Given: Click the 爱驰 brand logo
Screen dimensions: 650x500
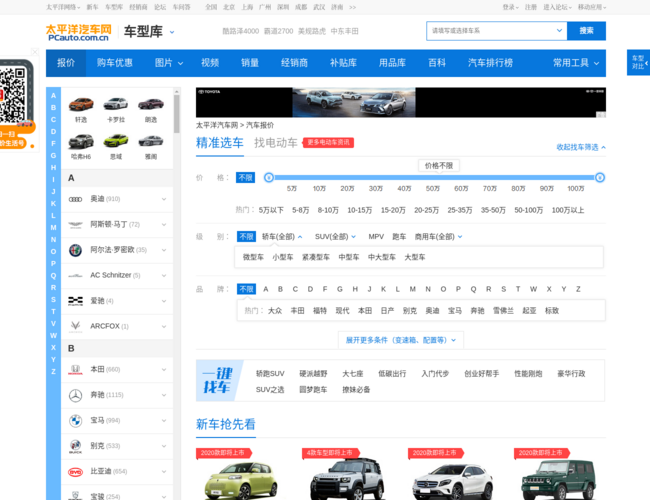Looking at the screenshot, I should coord(75,301).
